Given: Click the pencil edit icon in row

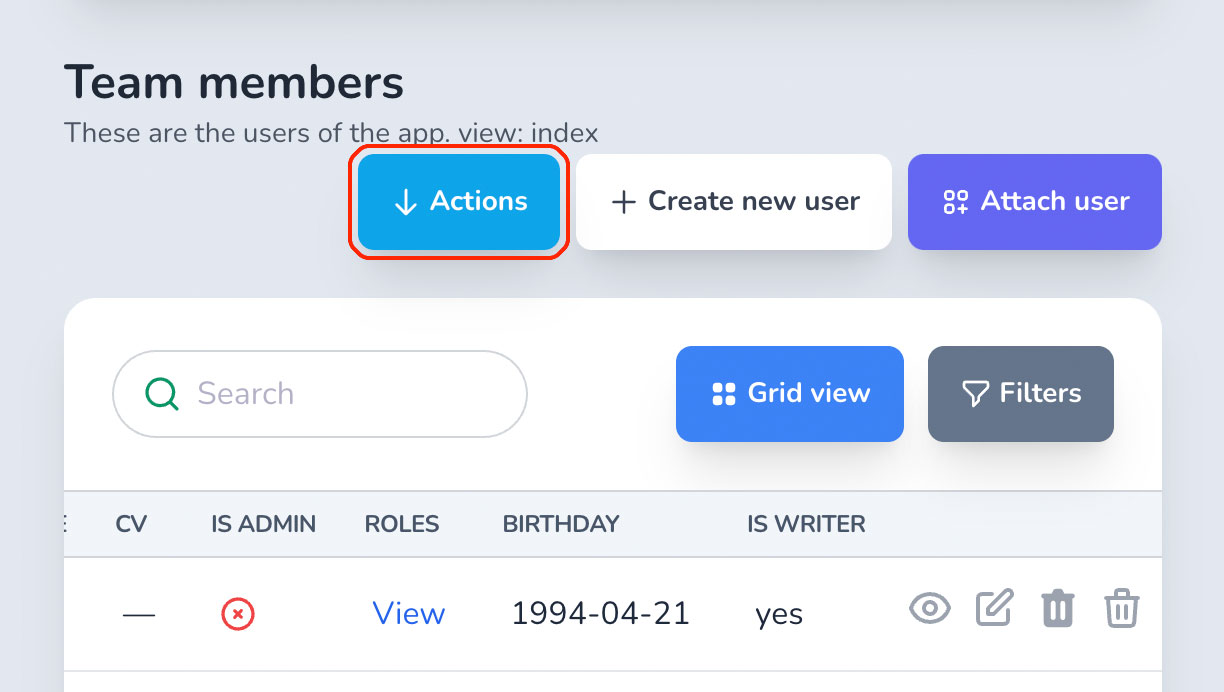Looking at the screenshot, I should 994,607.
